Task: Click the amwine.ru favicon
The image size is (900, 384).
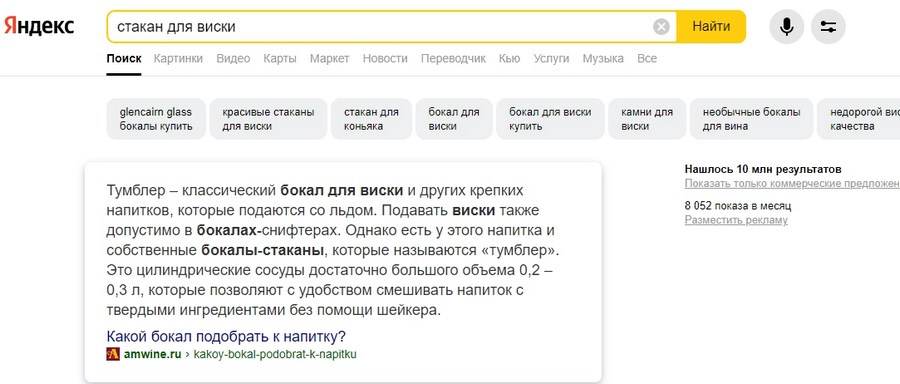Action: (x=113, y=354)
